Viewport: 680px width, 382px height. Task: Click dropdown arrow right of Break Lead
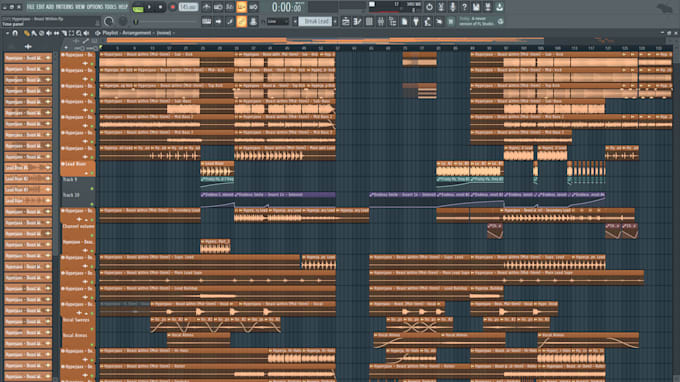(x=335, y=21)
